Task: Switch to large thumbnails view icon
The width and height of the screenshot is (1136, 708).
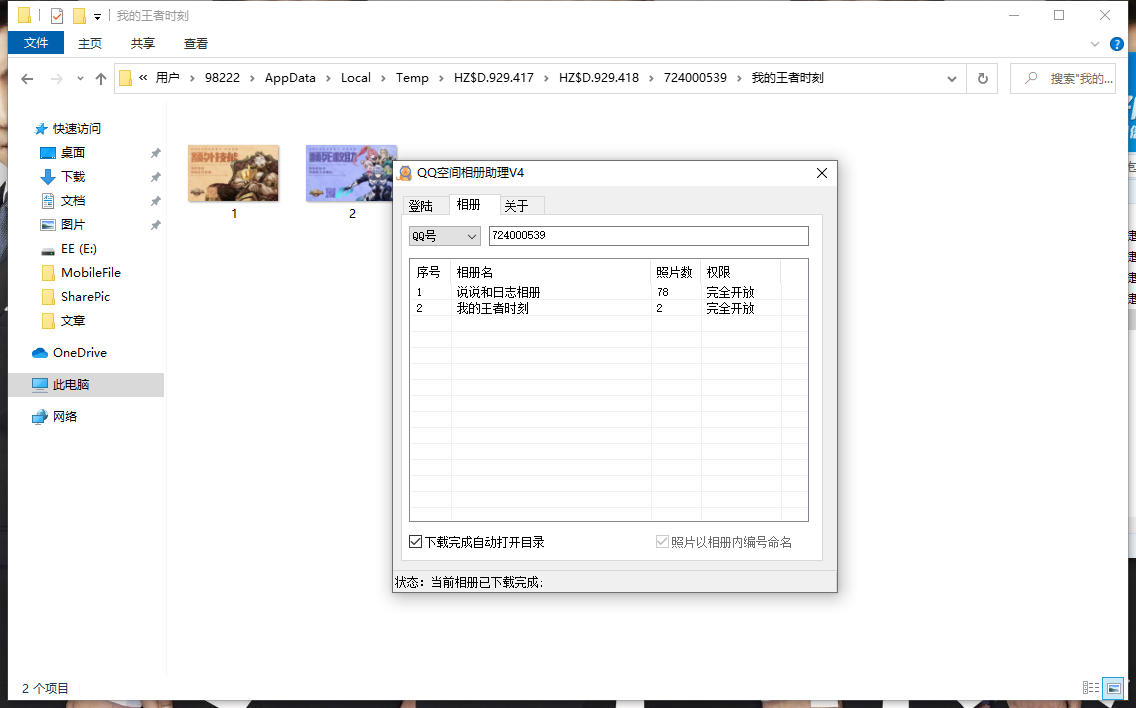Action: tap(1114, 687)
